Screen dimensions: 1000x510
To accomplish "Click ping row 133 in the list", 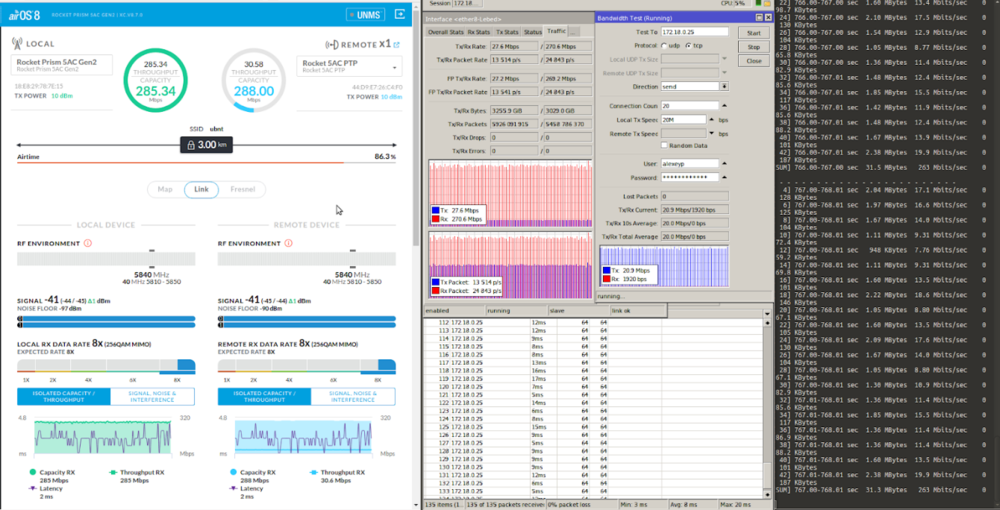I will click(593, 491).
